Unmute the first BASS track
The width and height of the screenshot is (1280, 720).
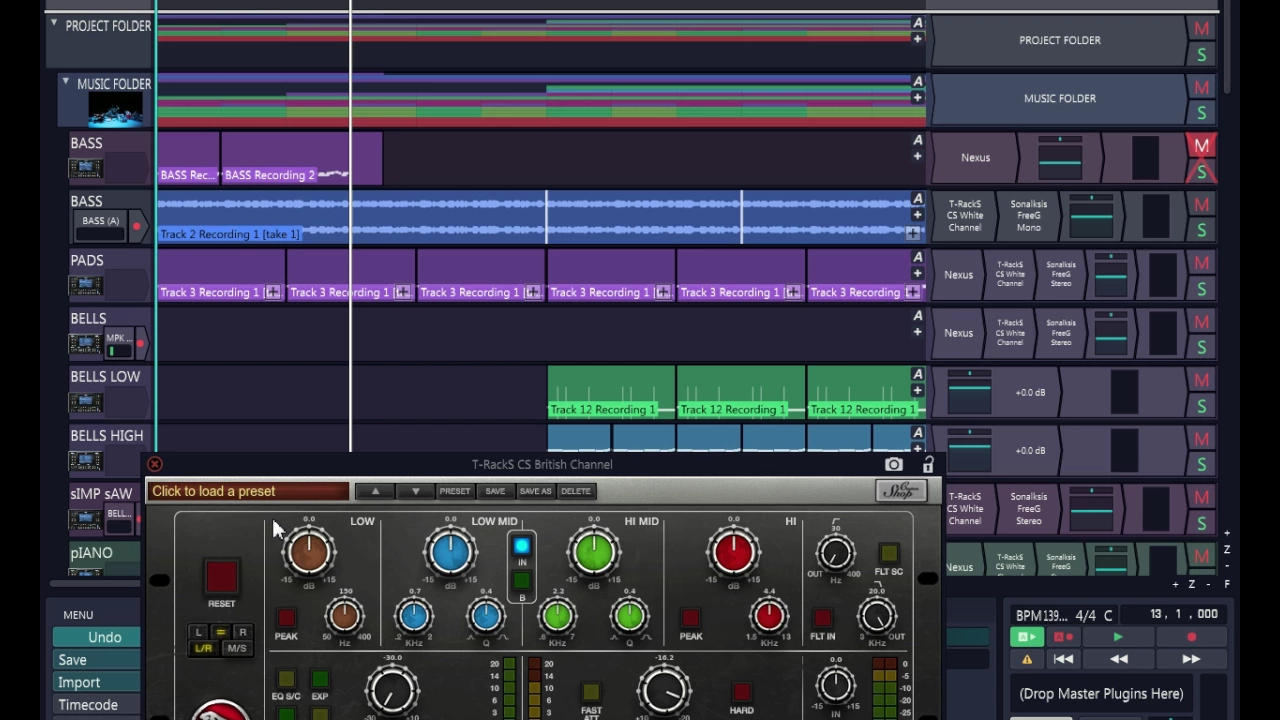coord(1201,146)
